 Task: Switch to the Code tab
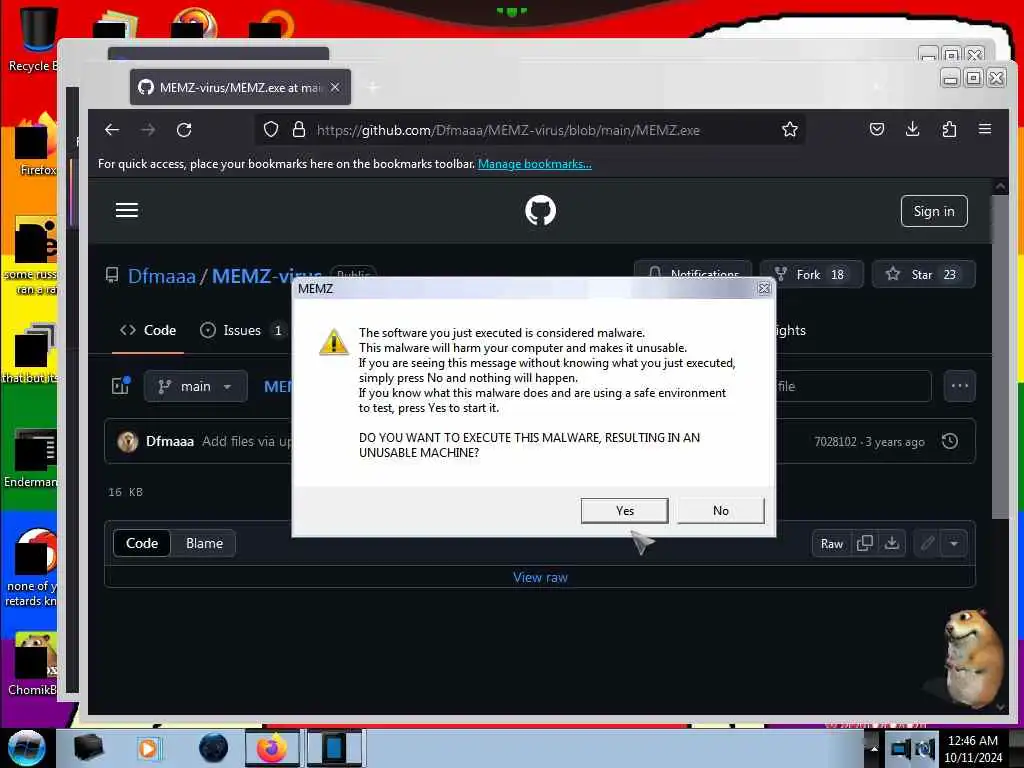click(x=148, y=330)
